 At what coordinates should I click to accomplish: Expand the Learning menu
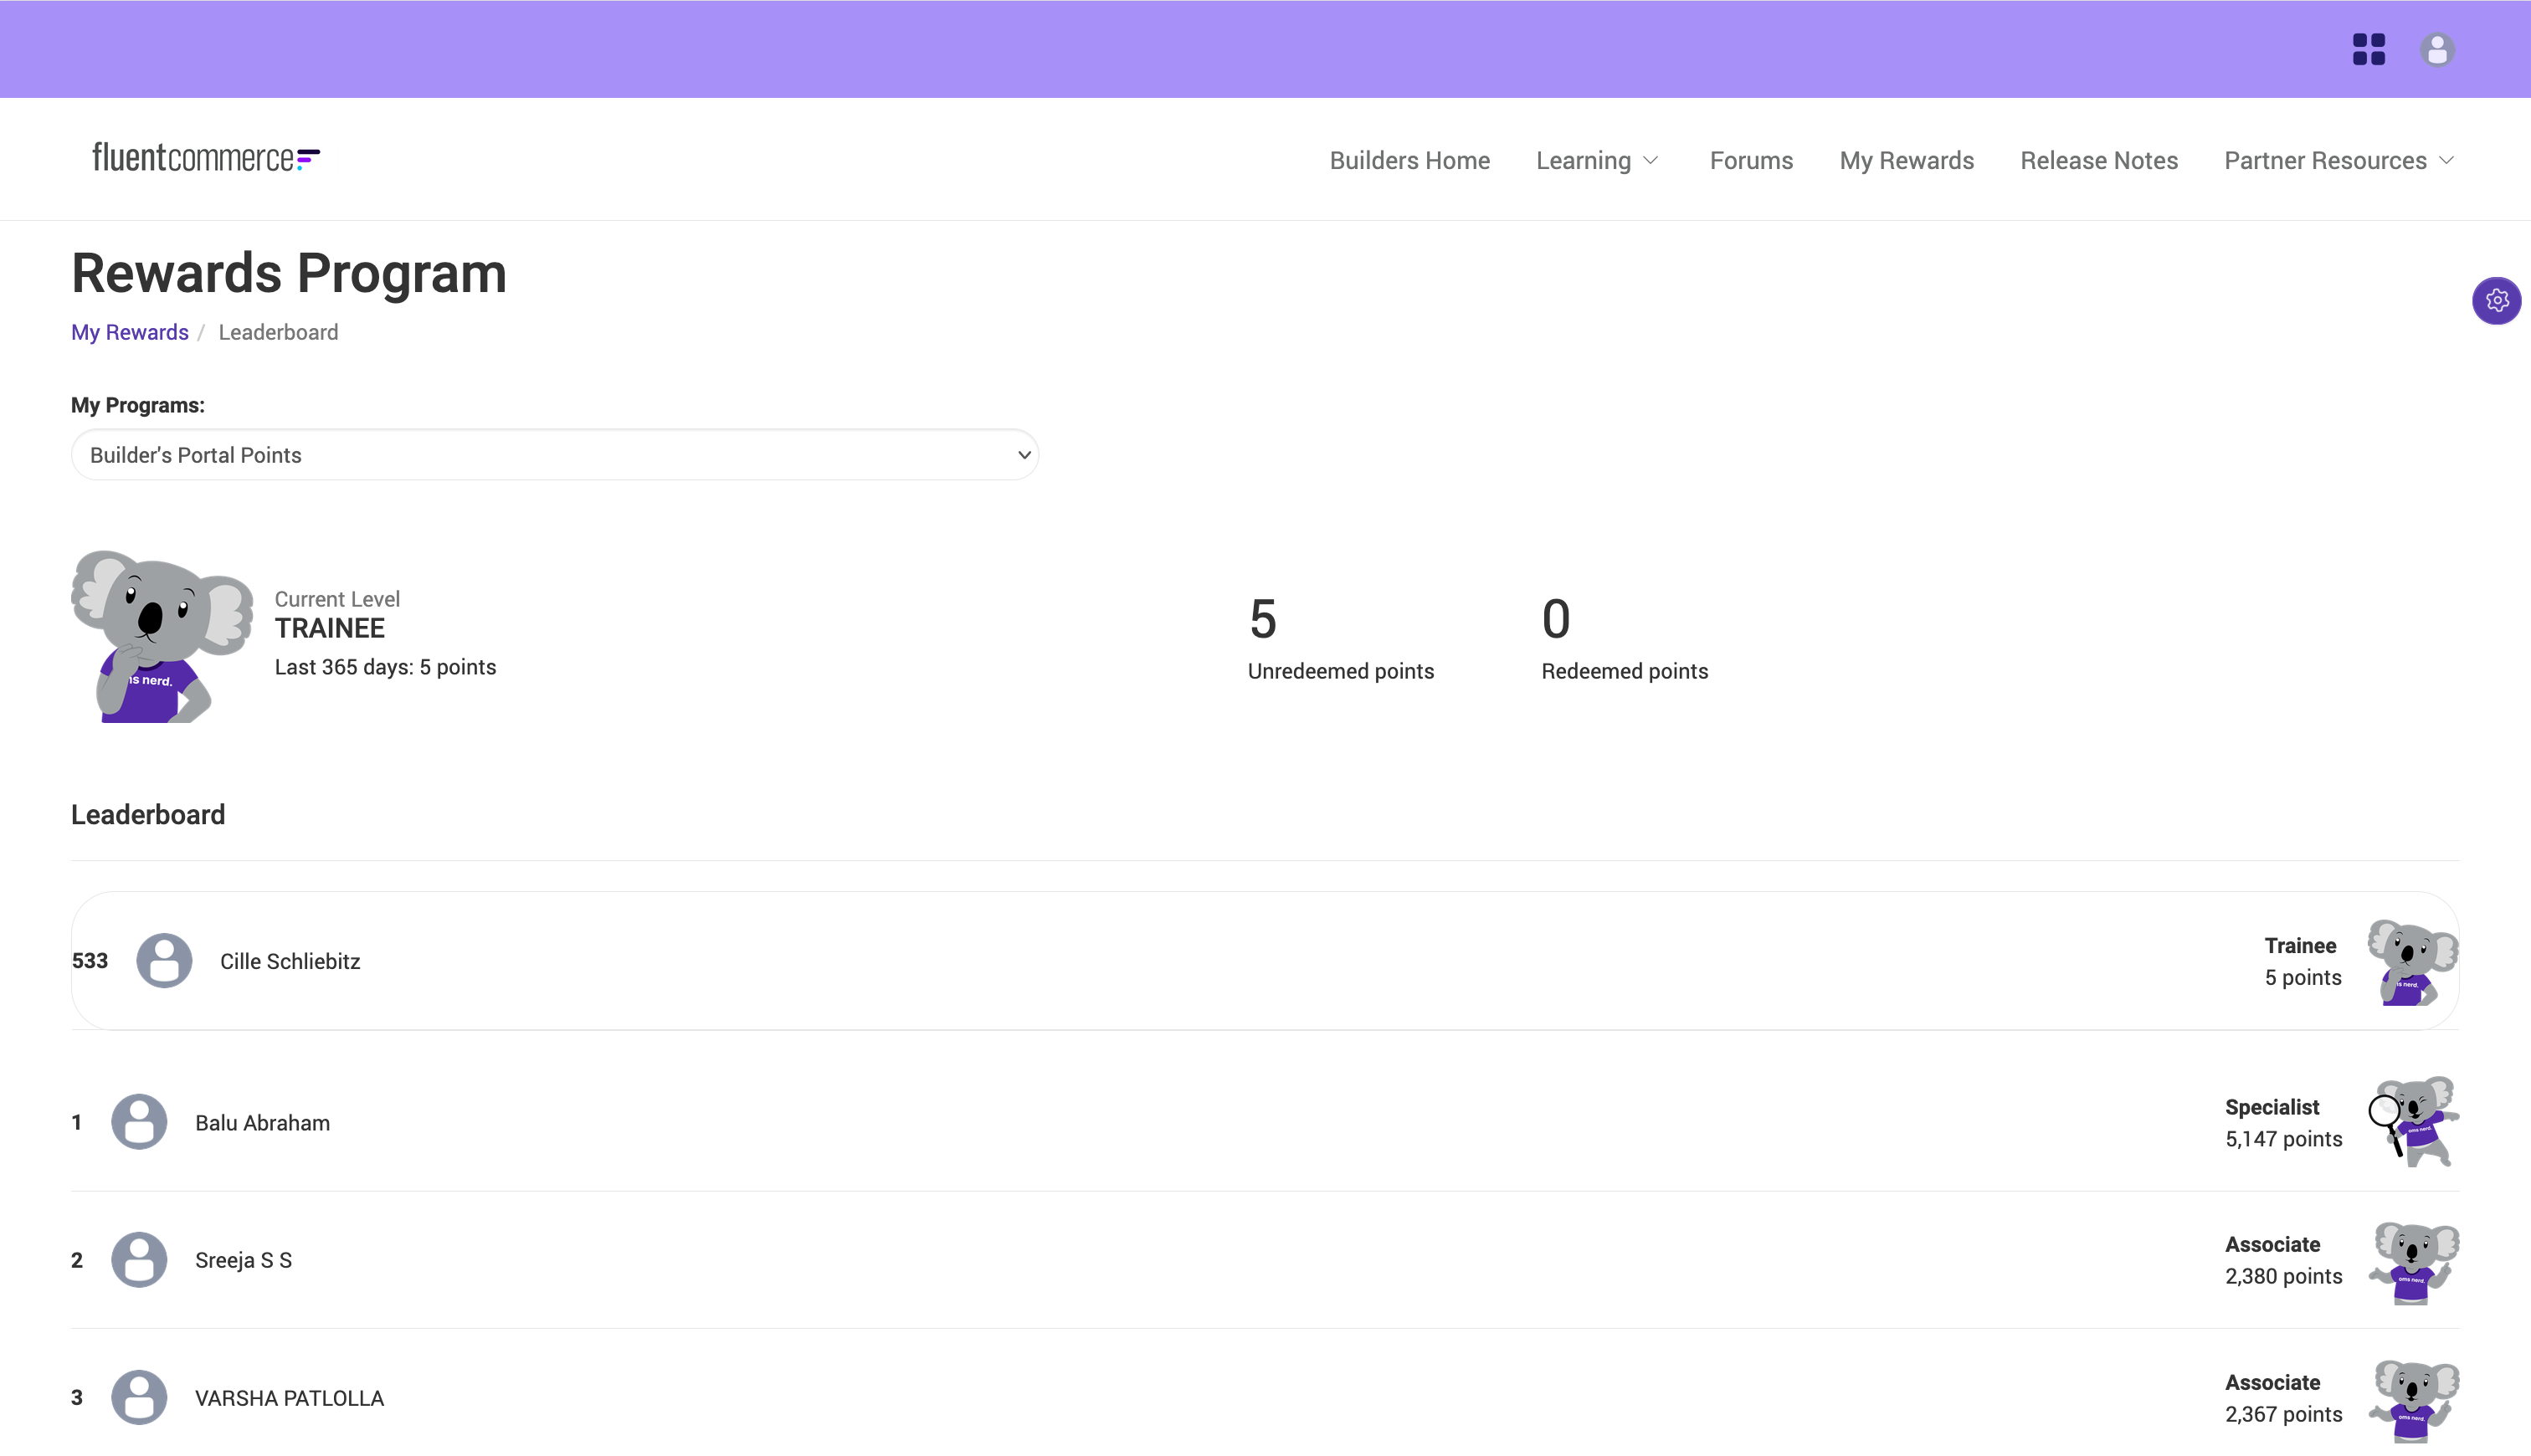(x=1597, y=160)
